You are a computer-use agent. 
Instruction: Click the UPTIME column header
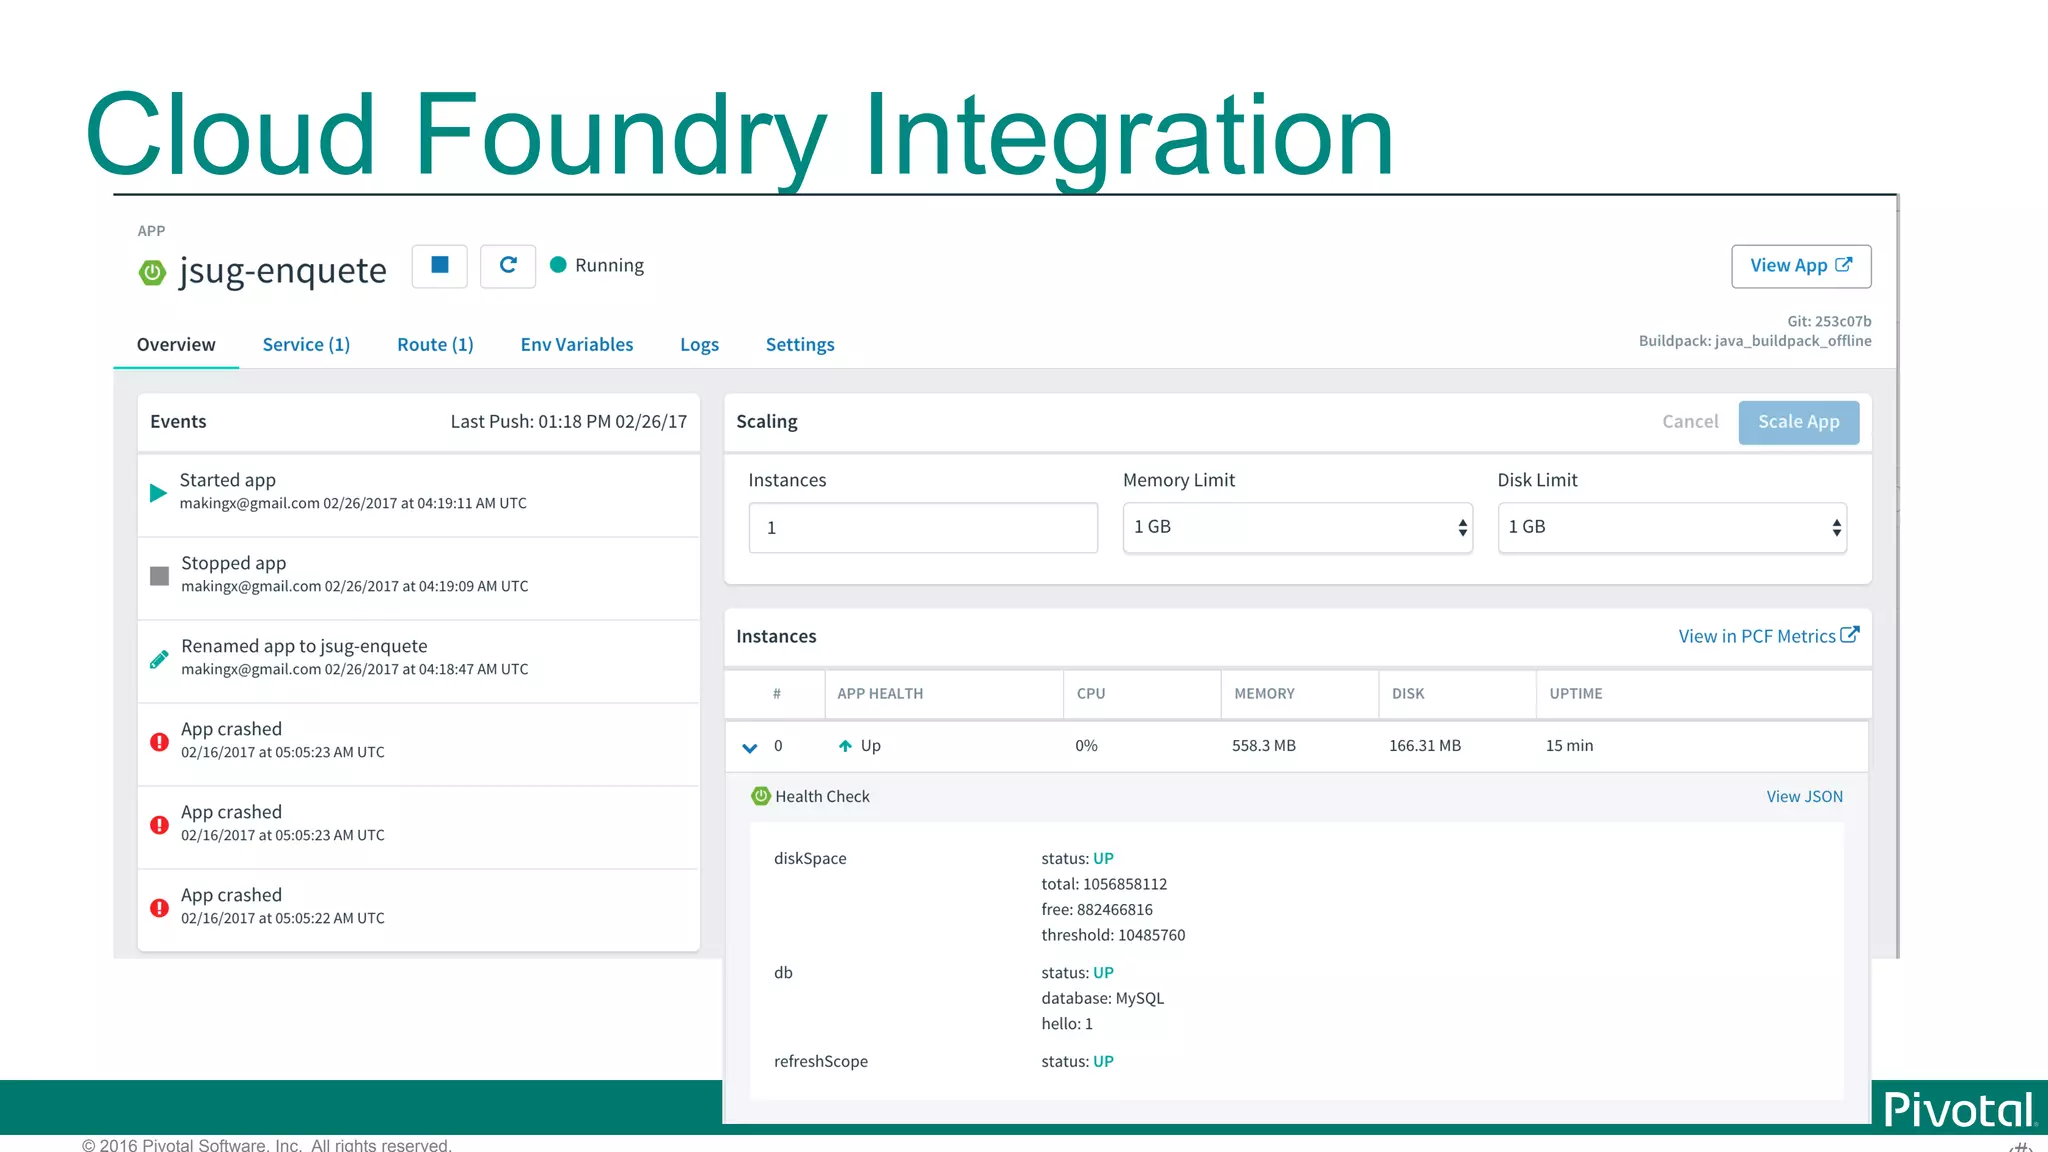pyautogui.click(x=1576, y=694)
